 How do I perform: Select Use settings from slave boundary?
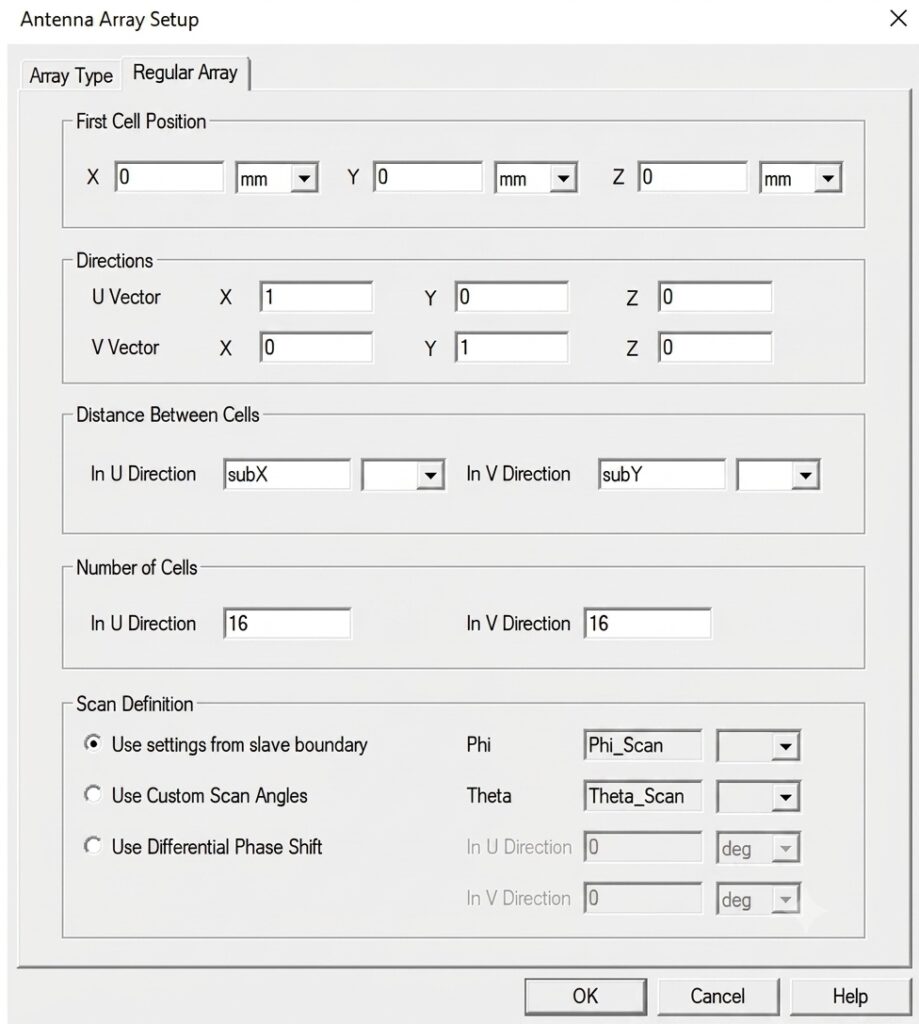(226, 744)
